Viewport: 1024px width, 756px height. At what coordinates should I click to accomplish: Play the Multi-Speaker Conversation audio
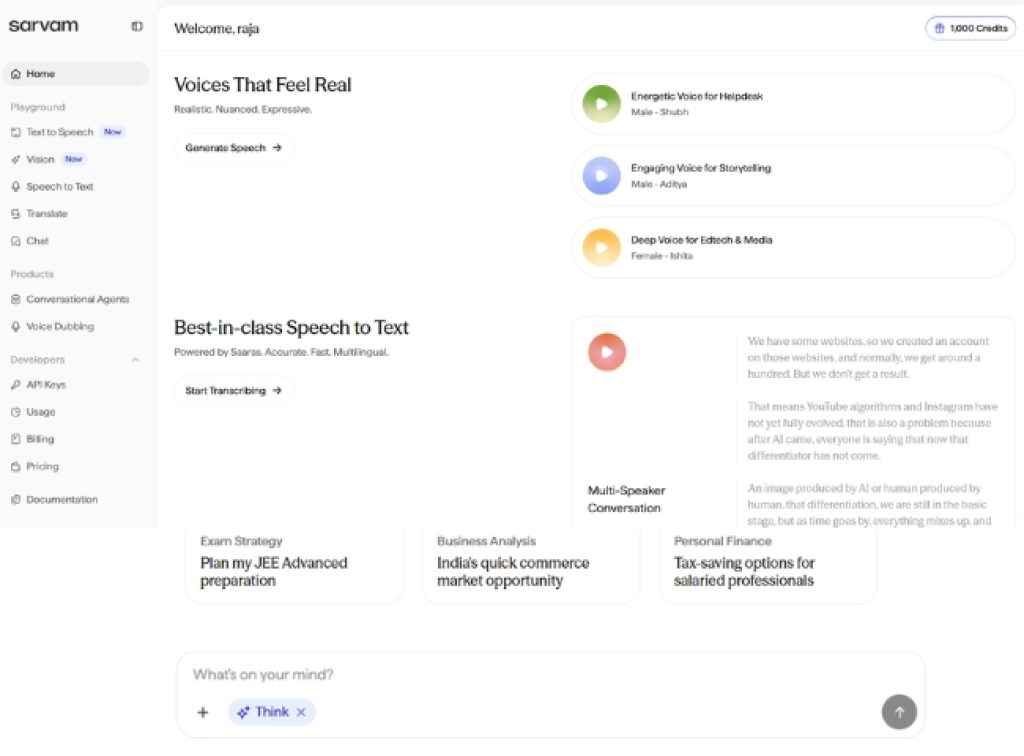(607, 352)
